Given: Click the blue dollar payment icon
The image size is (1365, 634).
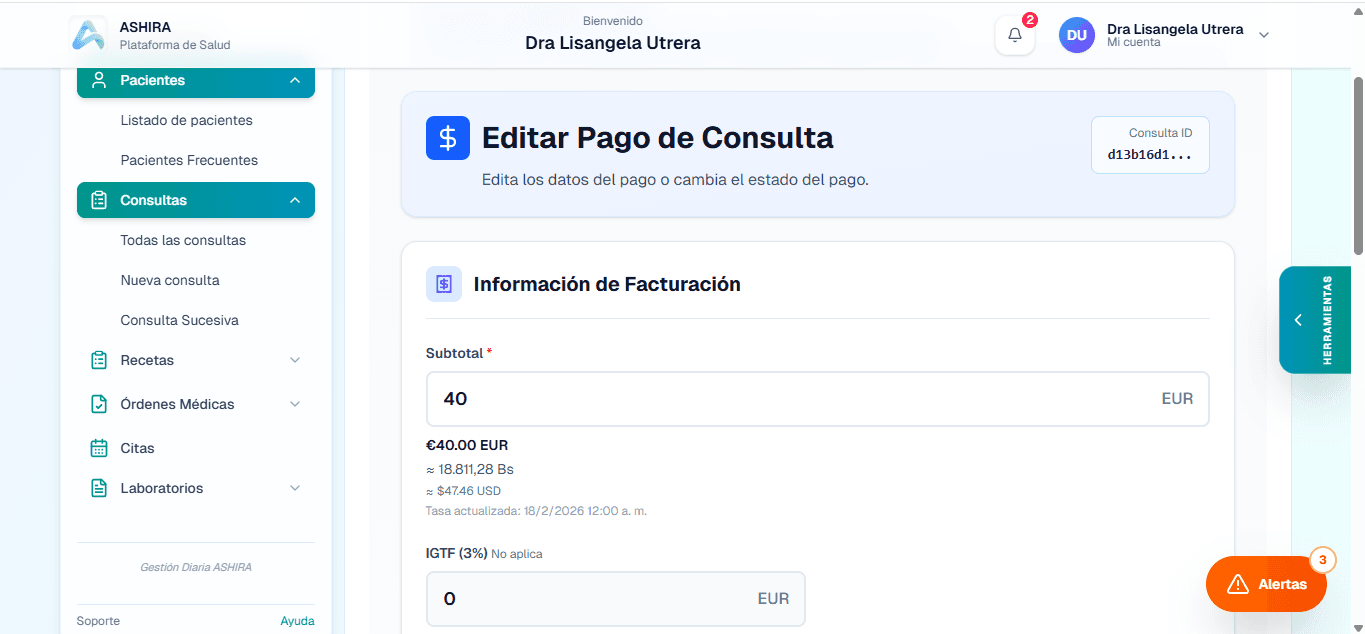Looking at the screenshot, I should [447, 138].
